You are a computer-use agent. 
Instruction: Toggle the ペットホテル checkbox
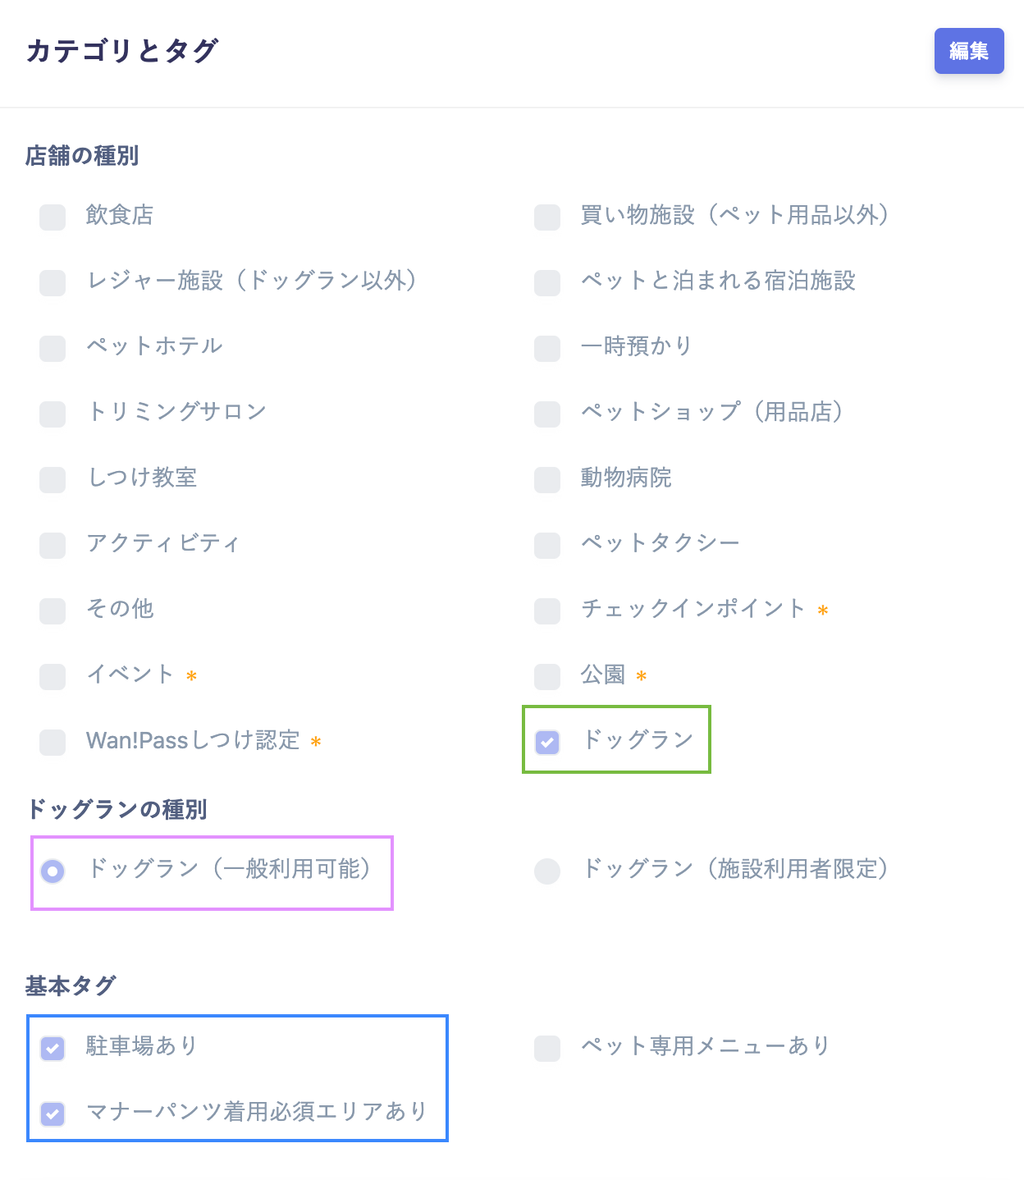coord(53,348)
